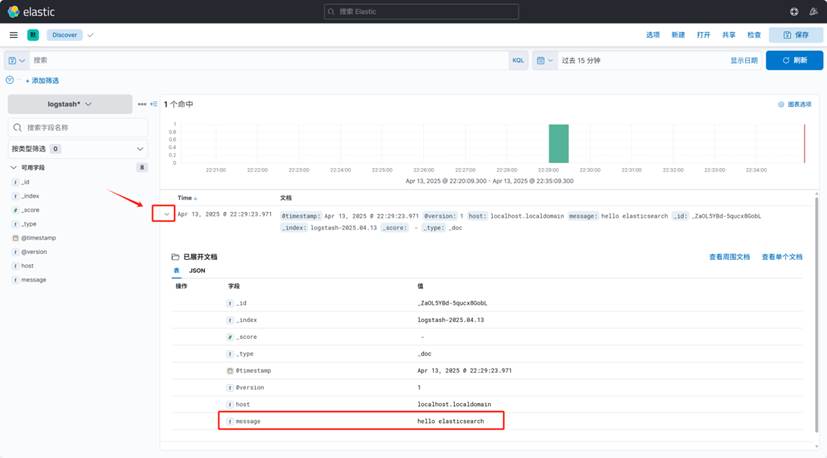Click the filter options circle icon

9,80
